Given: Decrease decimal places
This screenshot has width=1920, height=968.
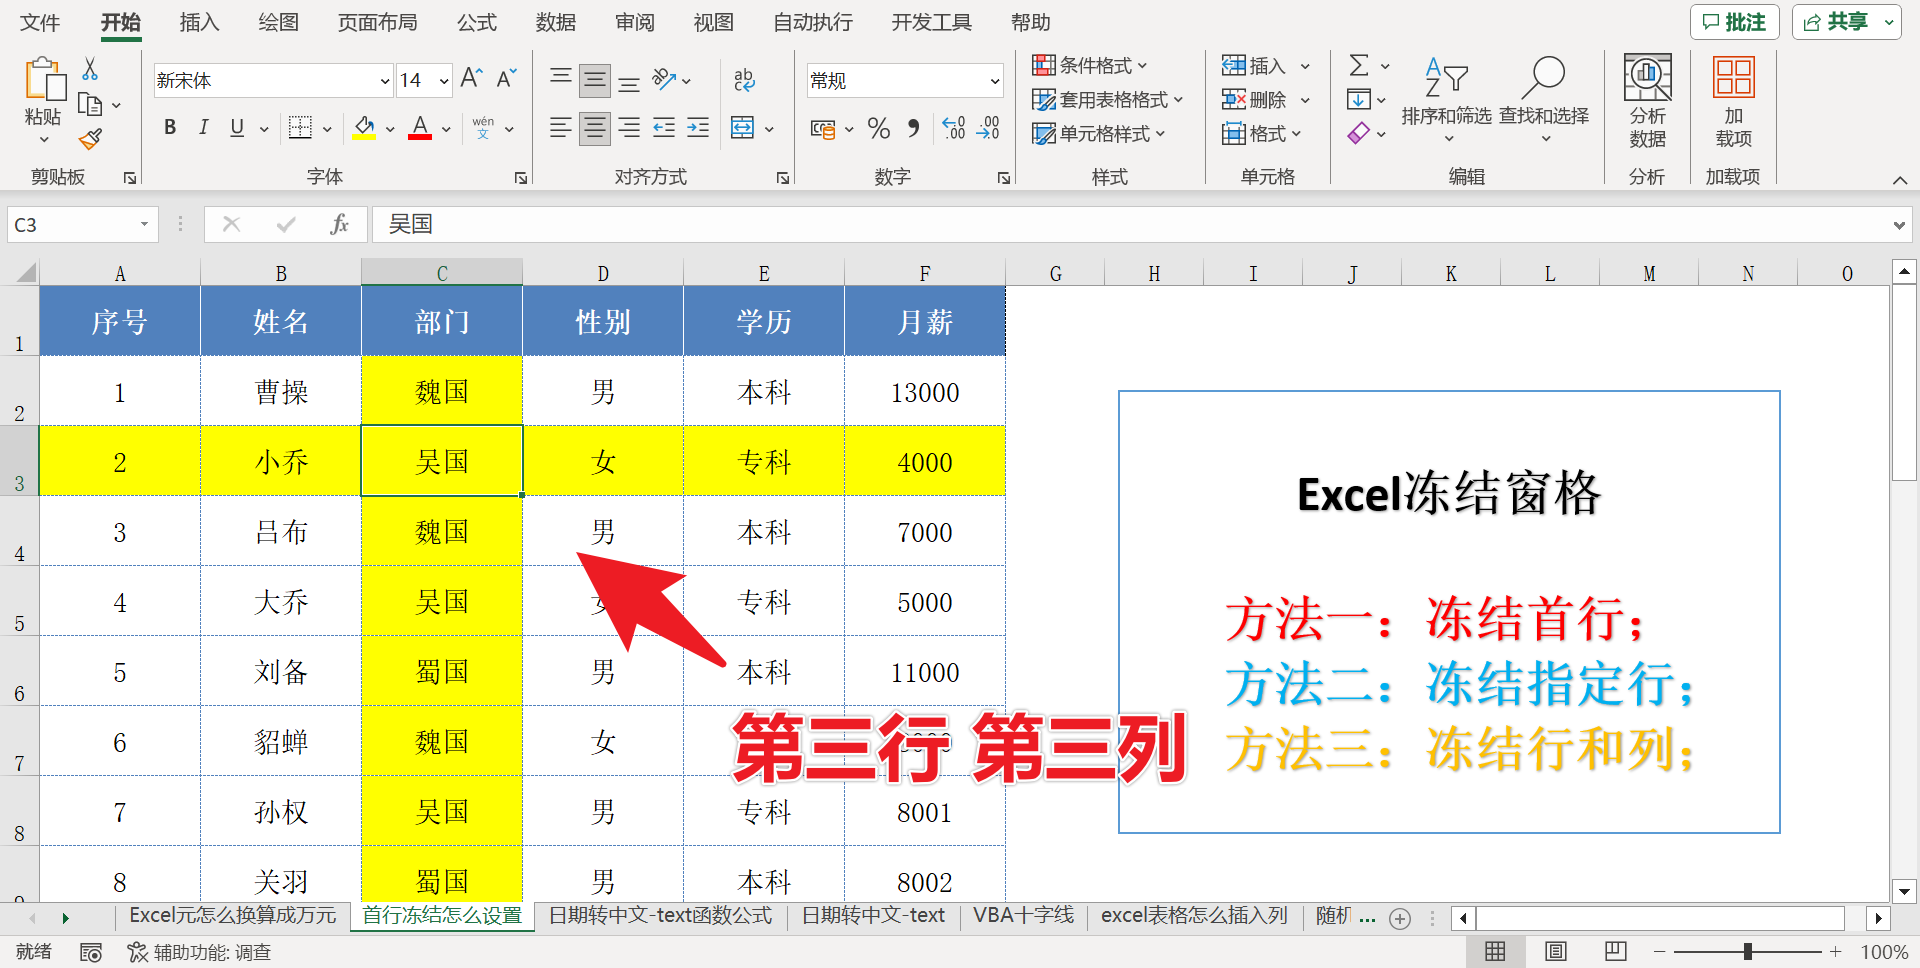Looking at the screenshot, I should pos(988,128).
